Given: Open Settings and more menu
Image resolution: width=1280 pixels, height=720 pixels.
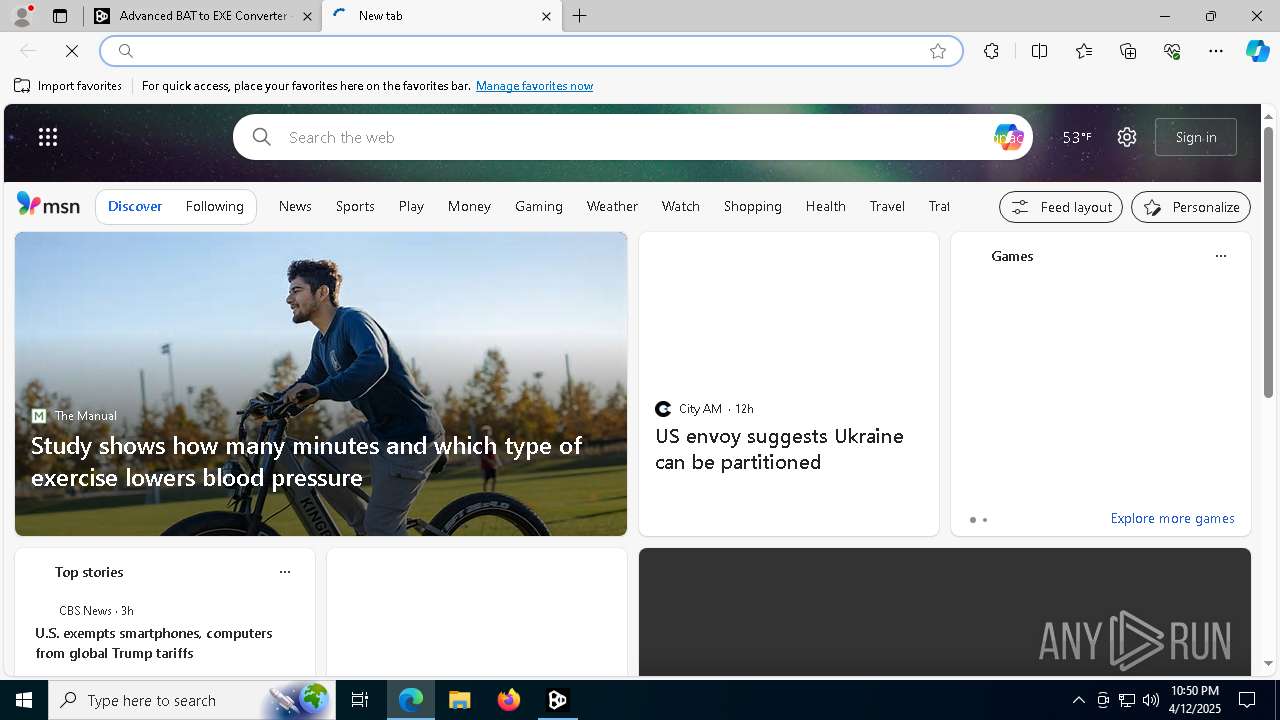Looking at the screenshot, I should click(1216, 51).
